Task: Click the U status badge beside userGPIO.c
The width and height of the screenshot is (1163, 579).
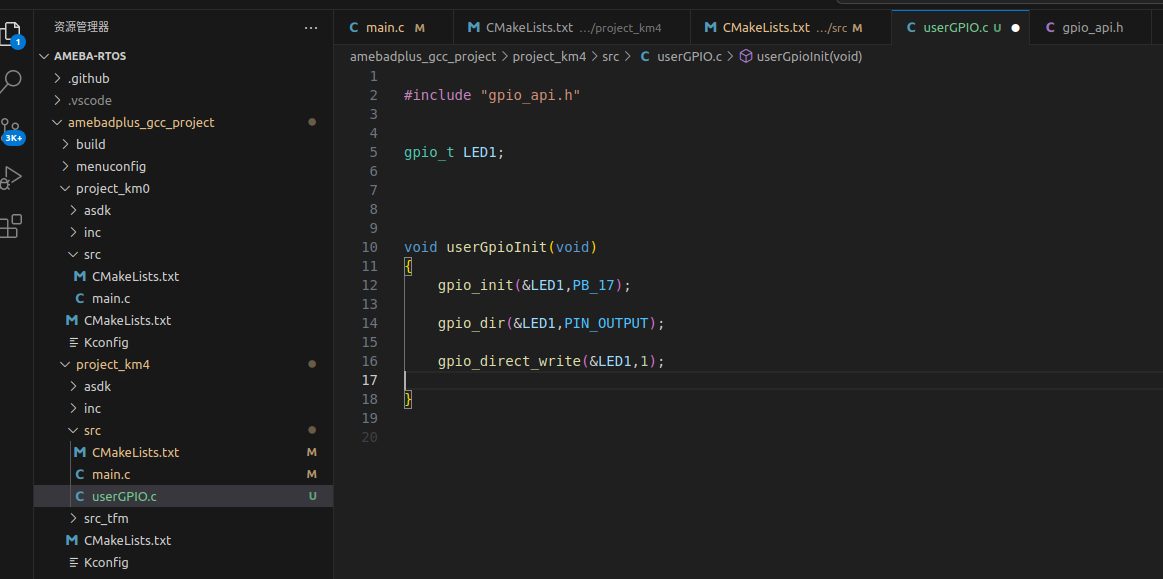Action: coord(312,496)
